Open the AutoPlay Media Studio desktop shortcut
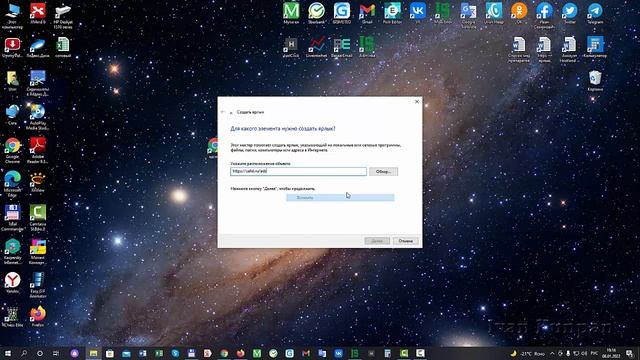 pyautogui.click(x=38, y=116)
